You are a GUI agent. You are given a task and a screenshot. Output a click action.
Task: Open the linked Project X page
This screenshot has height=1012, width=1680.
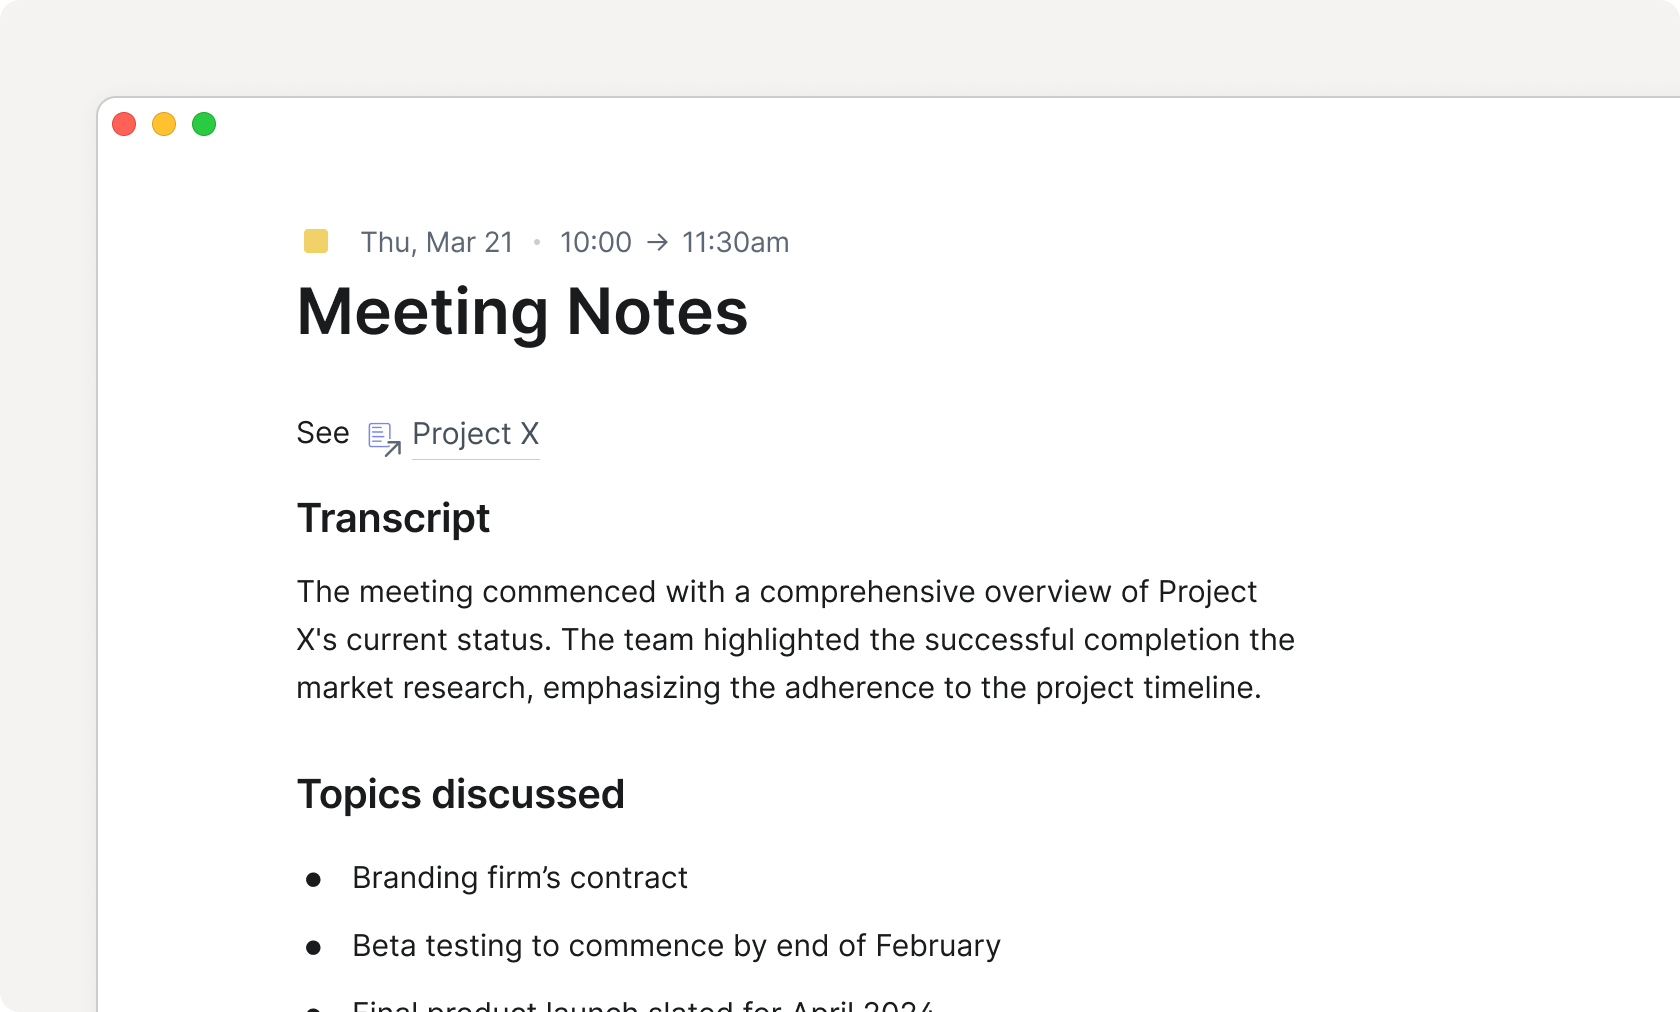click(475, 434)
